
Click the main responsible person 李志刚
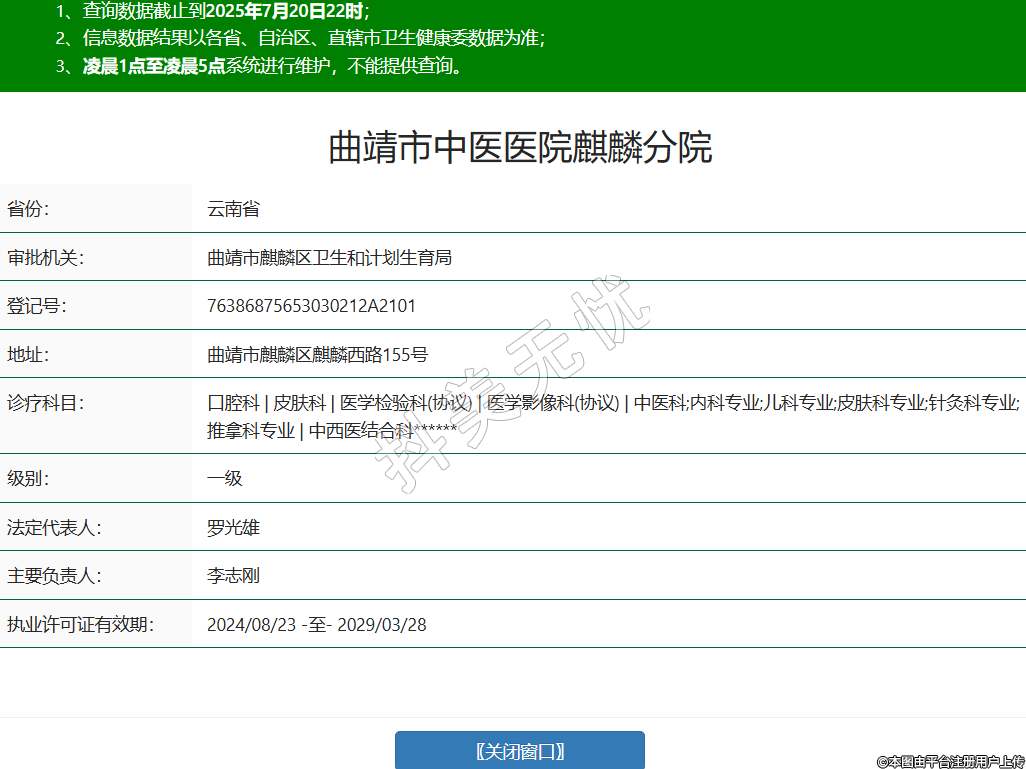pyautogui.click(x=233, y=576)
